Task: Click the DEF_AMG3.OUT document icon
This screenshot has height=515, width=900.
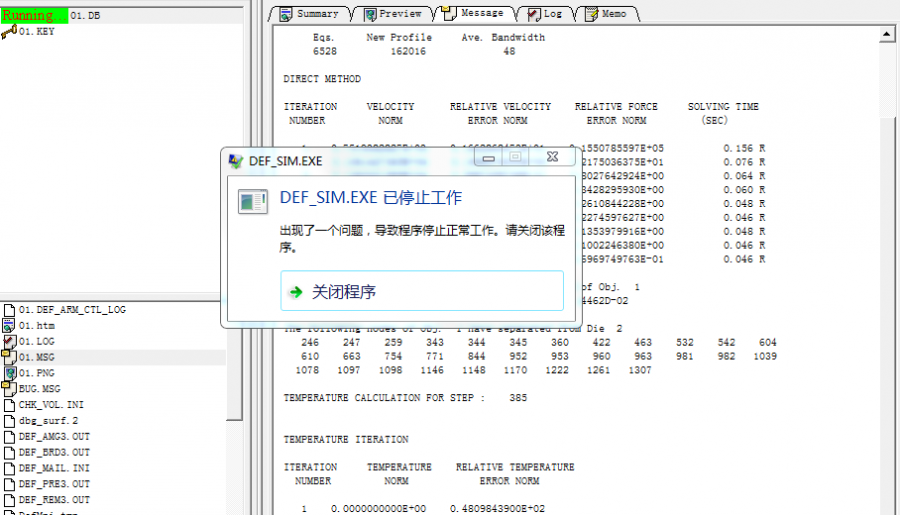Action: [9, 436]
